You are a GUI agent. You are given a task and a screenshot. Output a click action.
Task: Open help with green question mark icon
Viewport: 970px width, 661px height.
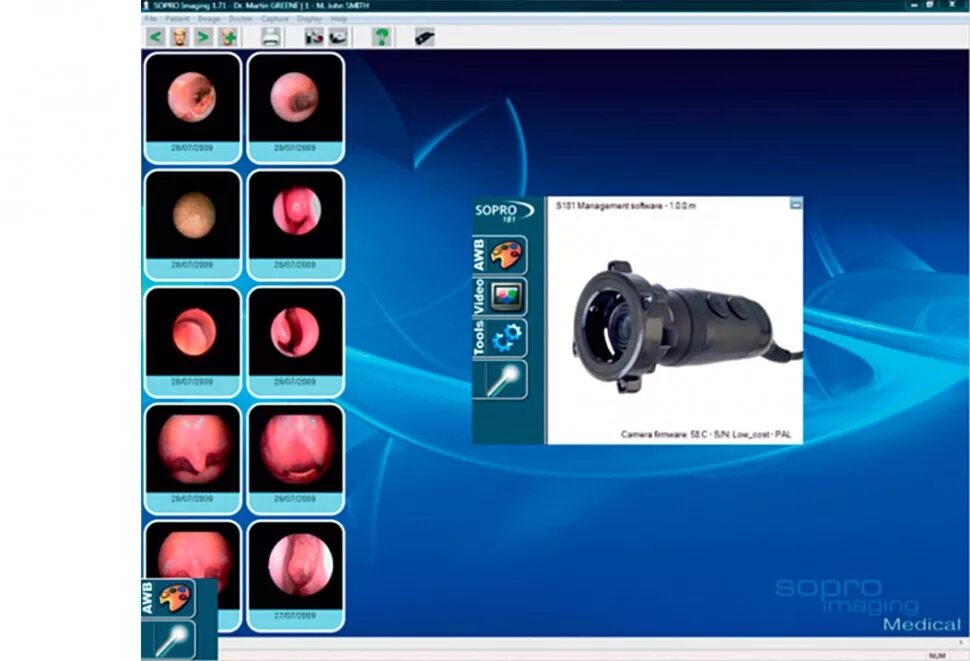(382, 37)
